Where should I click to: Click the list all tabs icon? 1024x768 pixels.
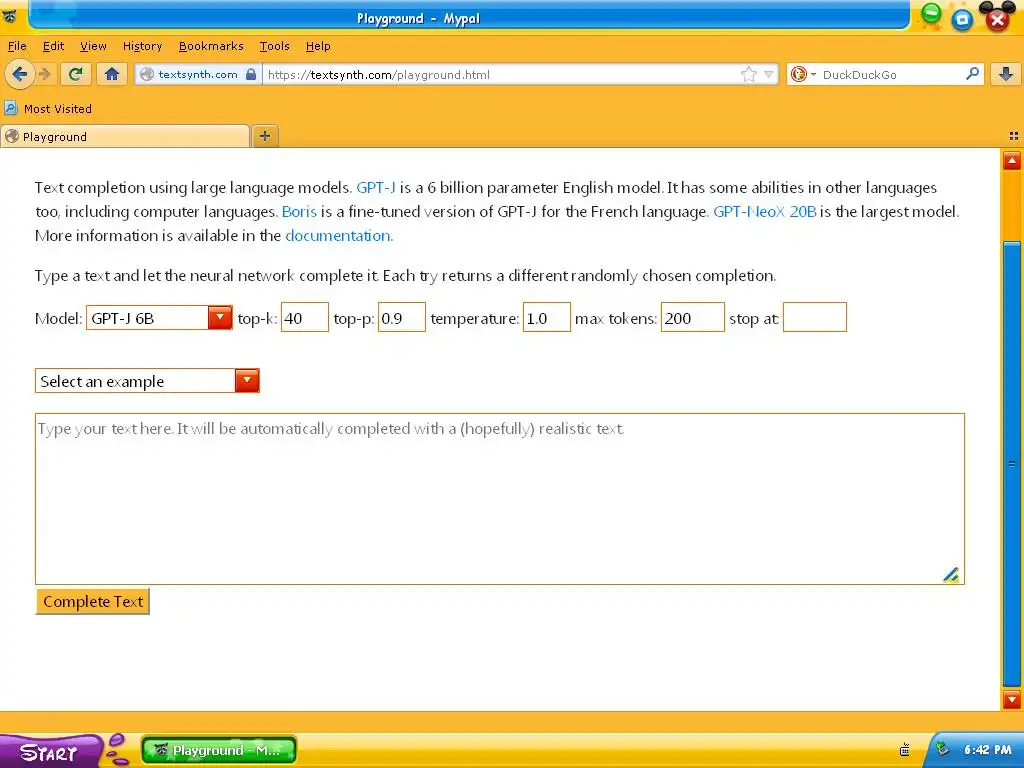pos(1014,136)
